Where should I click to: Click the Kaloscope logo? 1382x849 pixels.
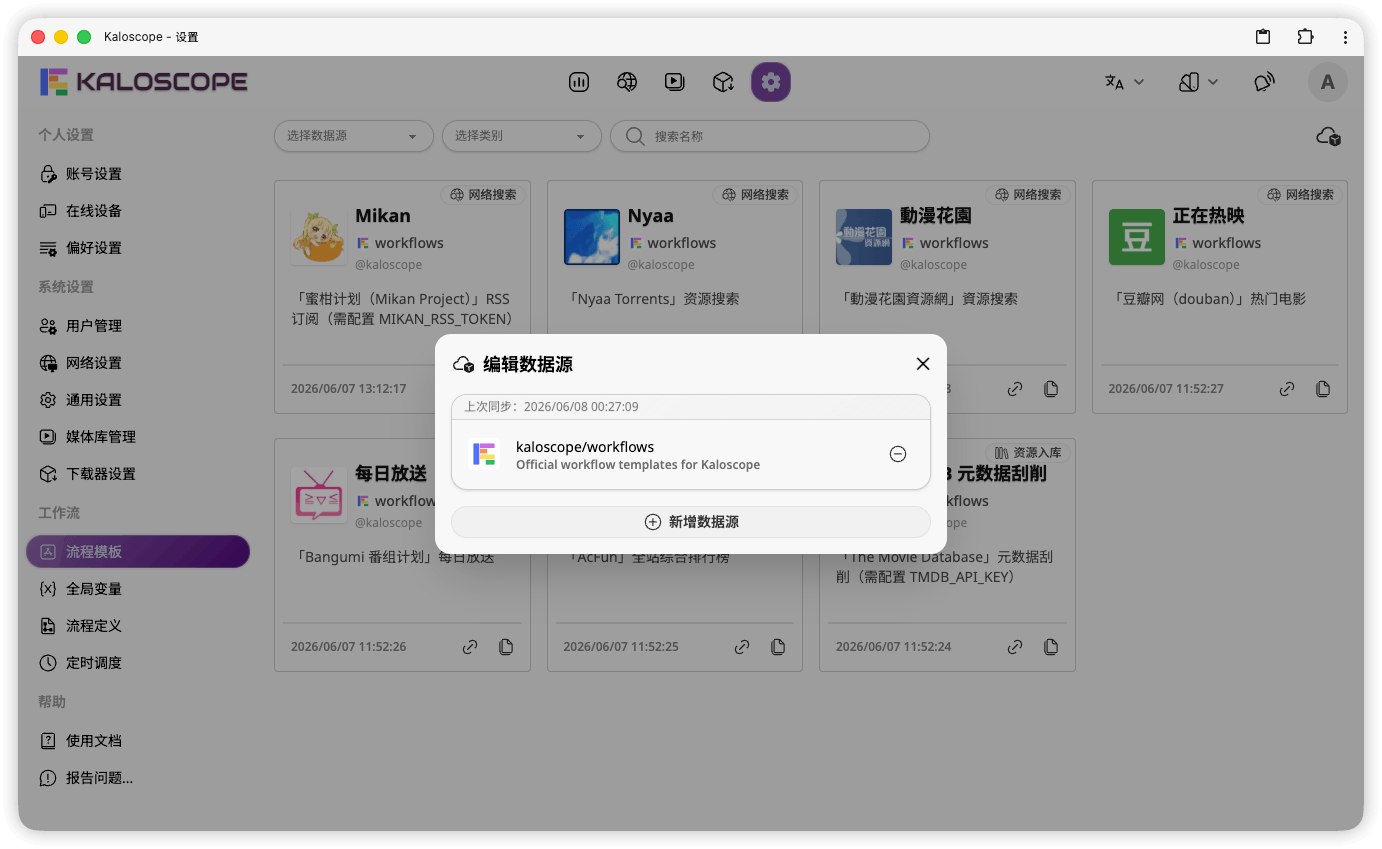(144, 82)
